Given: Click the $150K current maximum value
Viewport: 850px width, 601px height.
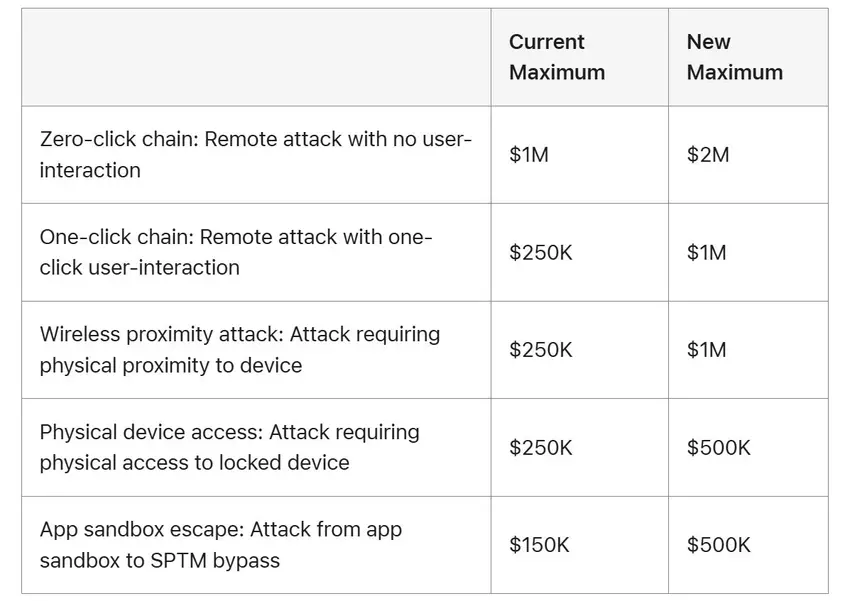Looking at the screenshot, I should pyautogui.click(x=539, y=545).
